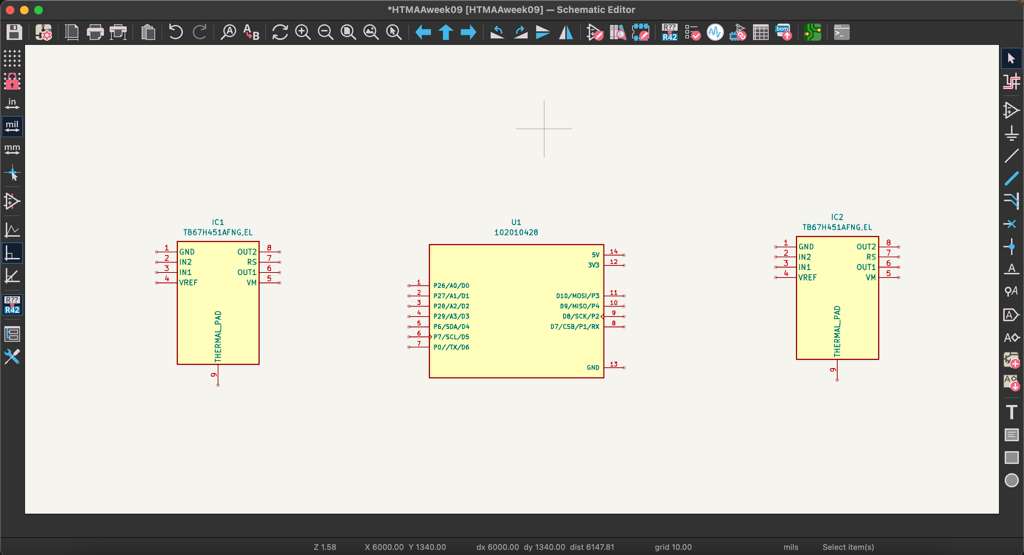Undo the last action
1024x555 pixels.
(x=176, y=32)
